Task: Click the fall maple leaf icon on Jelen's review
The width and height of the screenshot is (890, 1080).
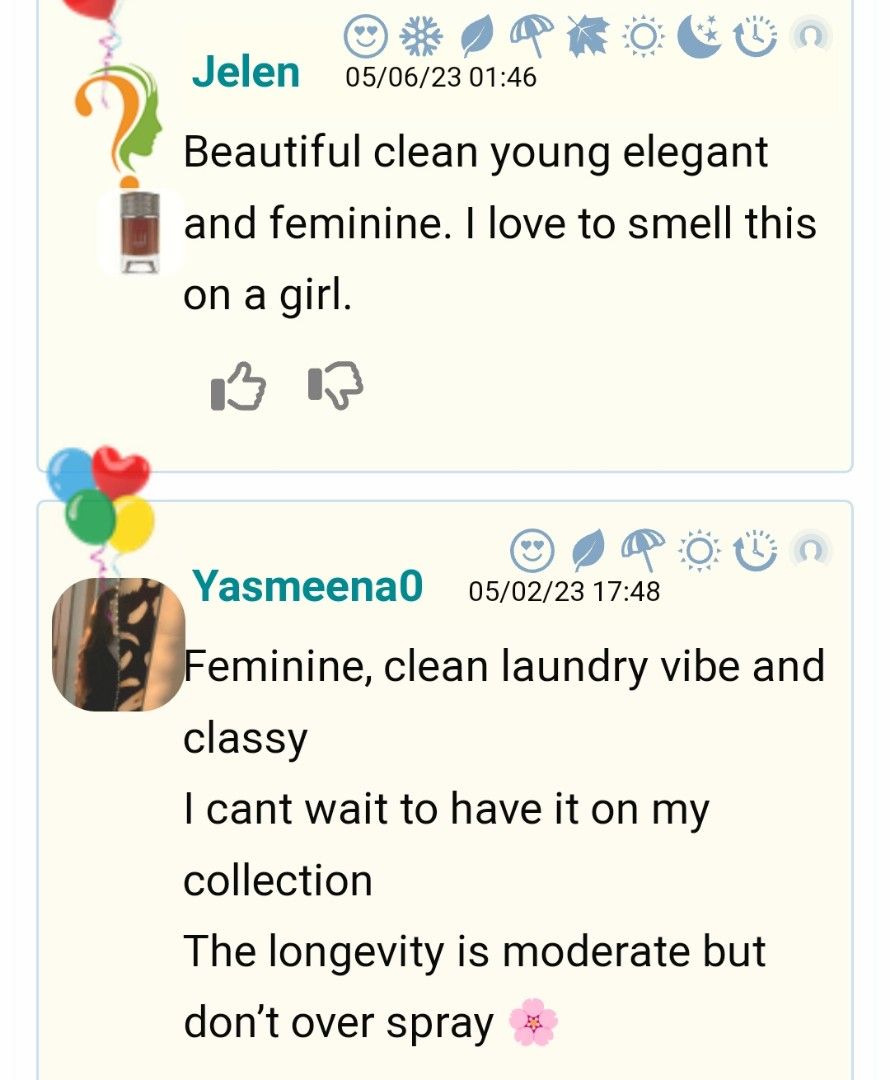Action: point(585,37)
